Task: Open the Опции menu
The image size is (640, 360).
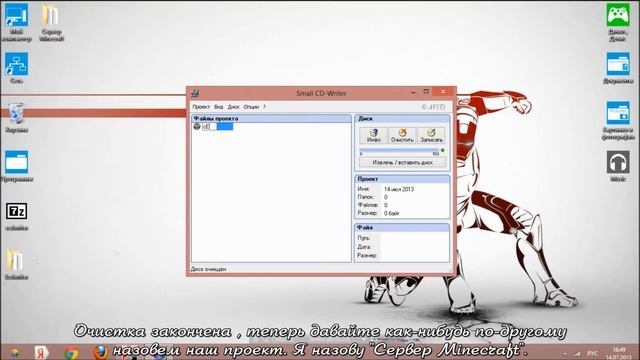Action: pos(251,107)
